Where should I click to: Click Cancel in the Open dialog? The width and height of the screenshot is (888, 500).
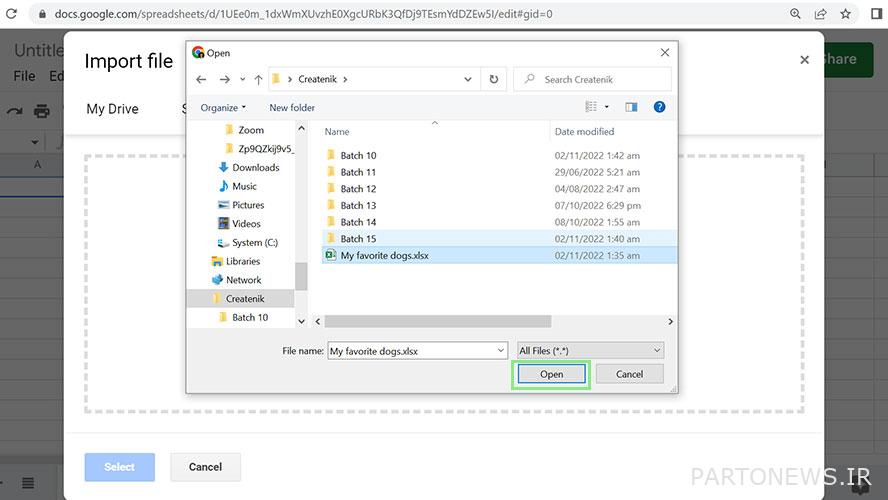click(x=629, y=374)
